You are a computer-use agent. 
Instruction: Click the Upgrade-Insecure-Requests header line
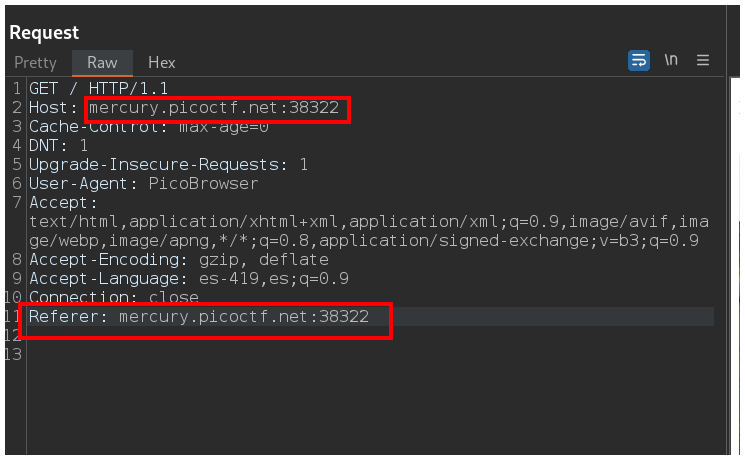(x=168, y=164)
